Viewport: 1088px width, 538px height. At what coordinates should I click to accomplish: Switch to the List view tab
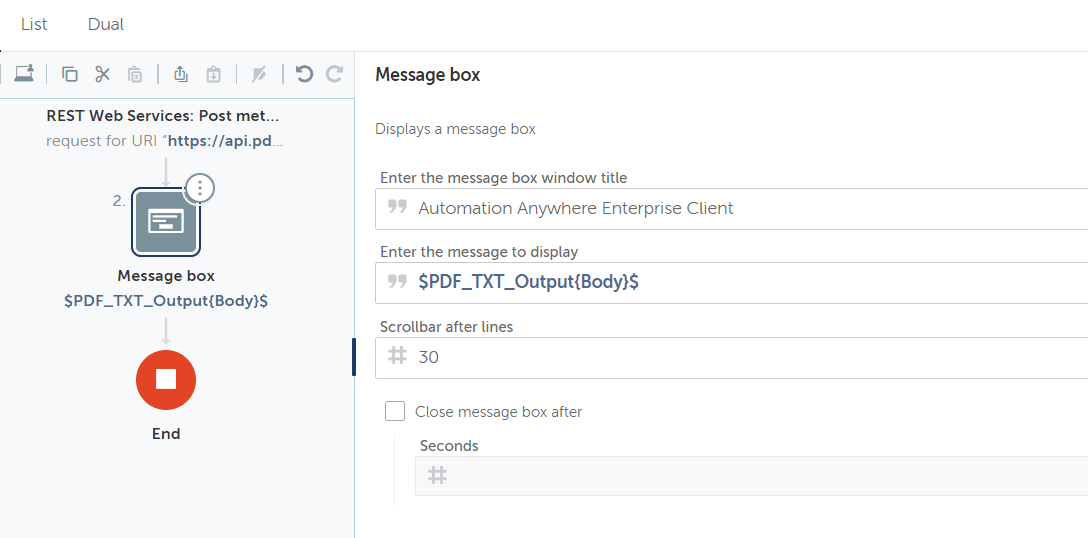[x=34, y=24]
